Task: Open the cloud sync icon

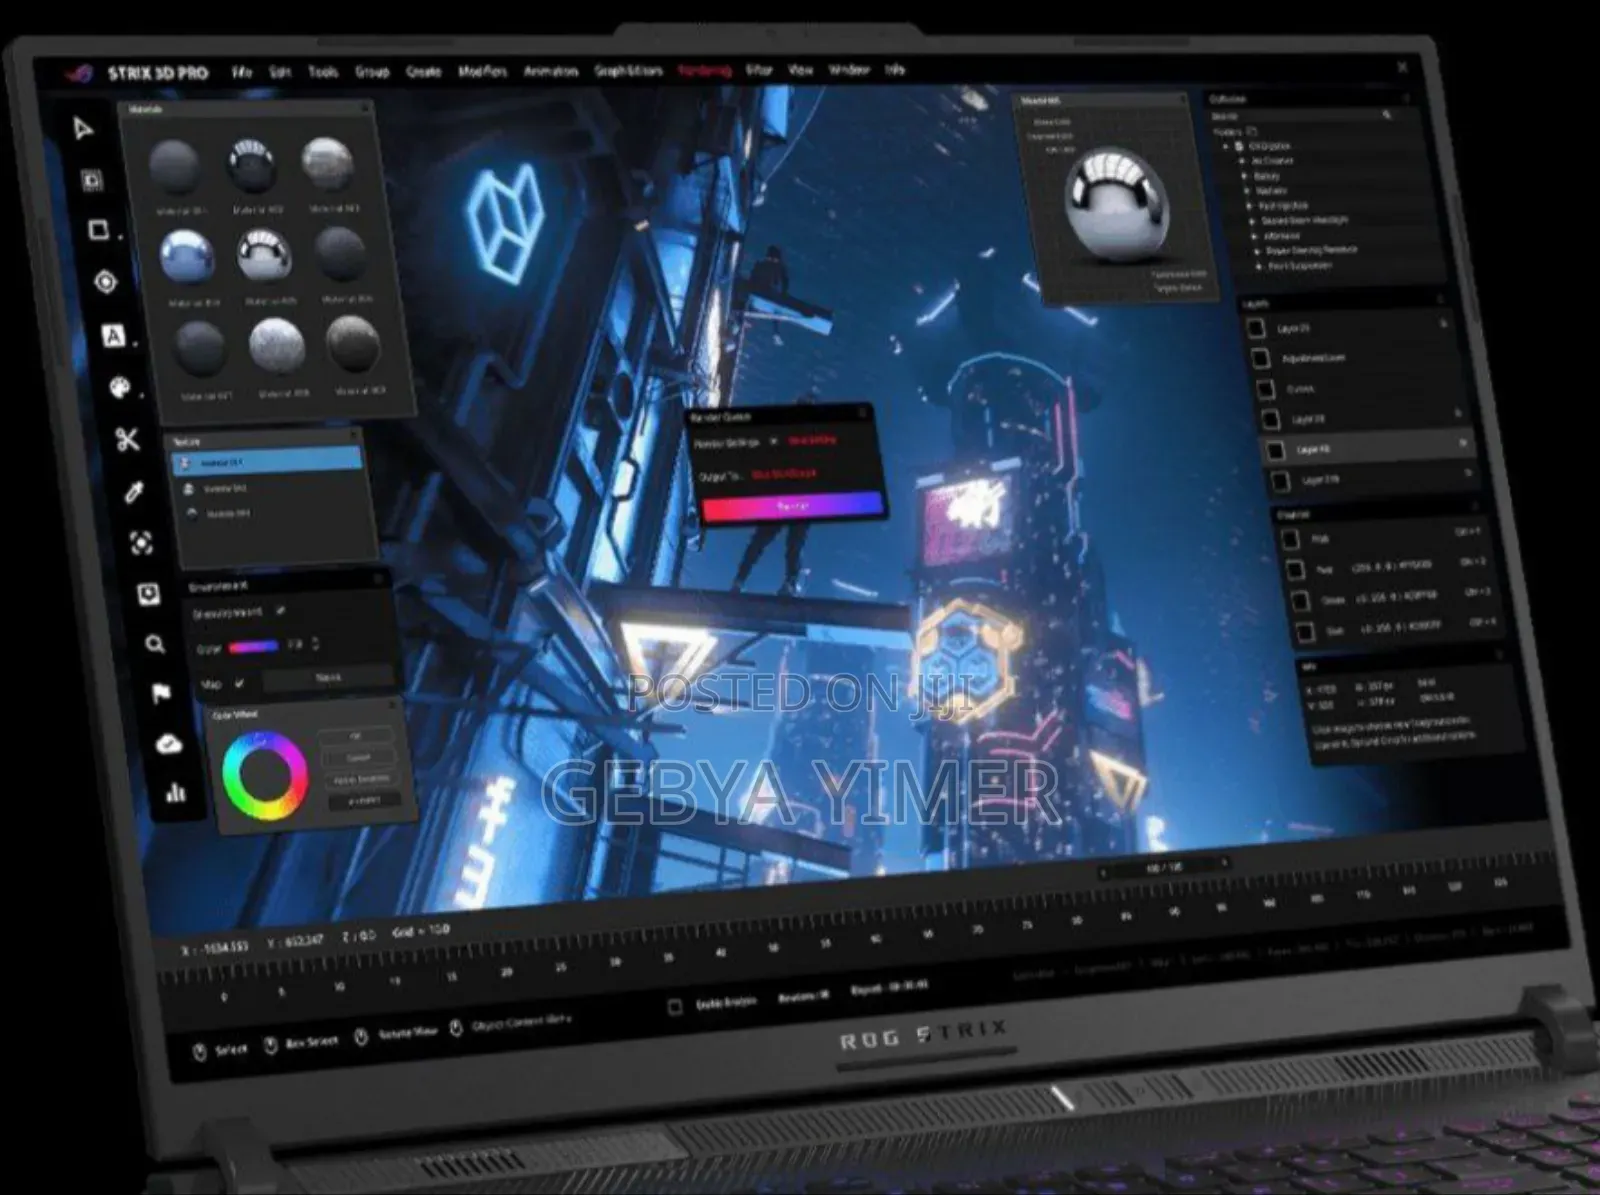Action: (x=169, y=743)
